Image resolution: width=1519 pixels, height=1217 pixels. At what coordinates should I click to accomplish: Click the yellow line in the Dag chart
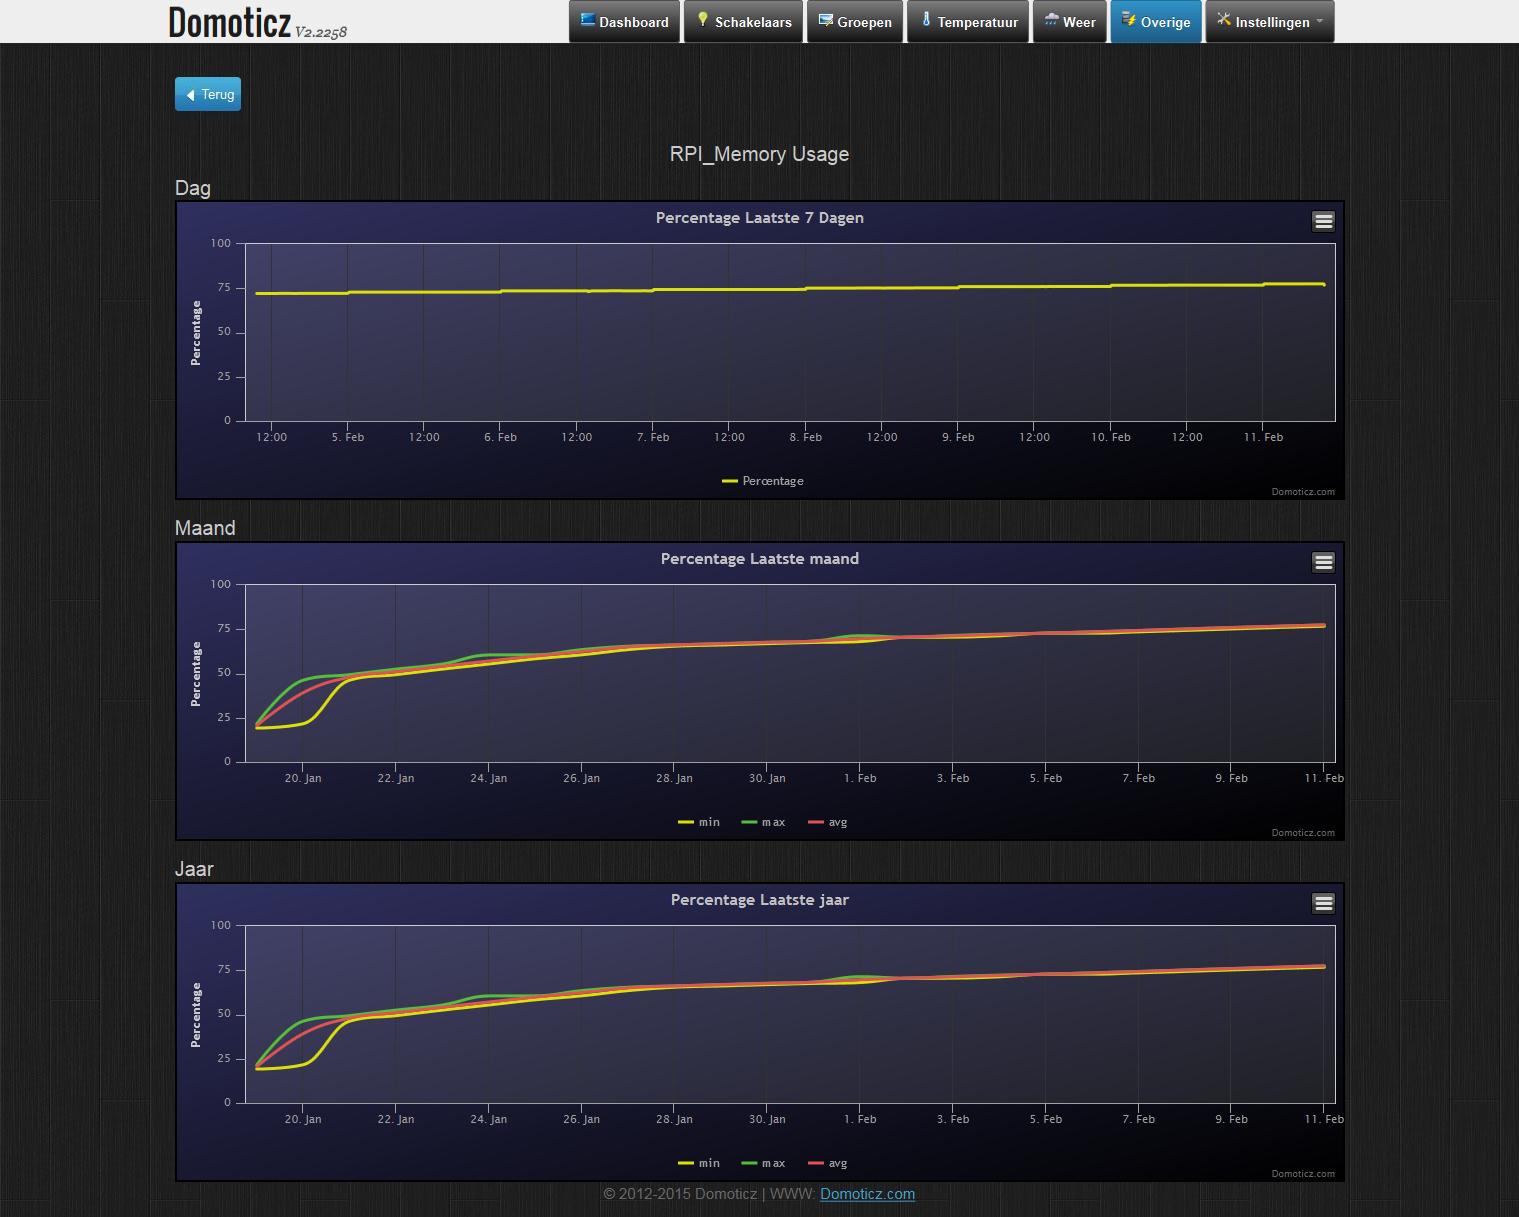790,289
